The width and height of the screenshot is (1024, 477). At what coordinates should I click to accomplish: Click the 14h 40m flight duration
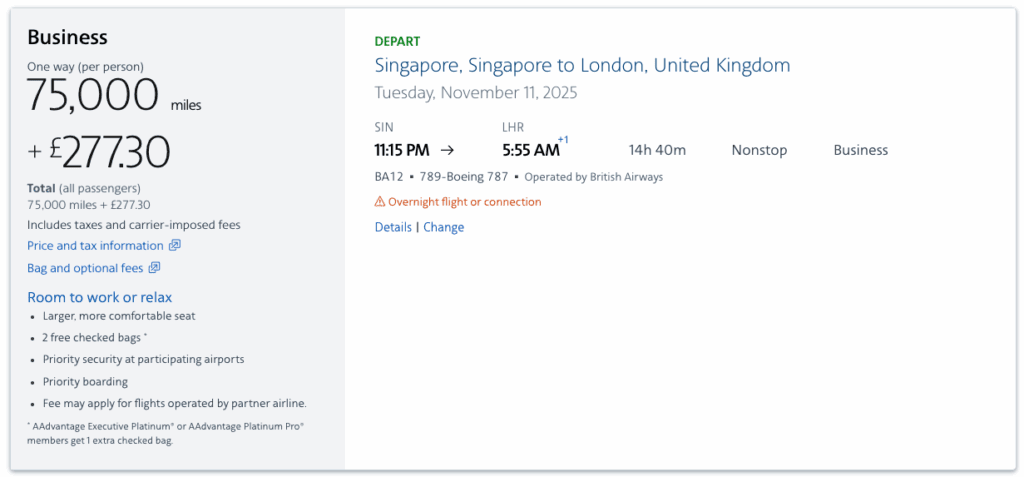pos(657,150)
